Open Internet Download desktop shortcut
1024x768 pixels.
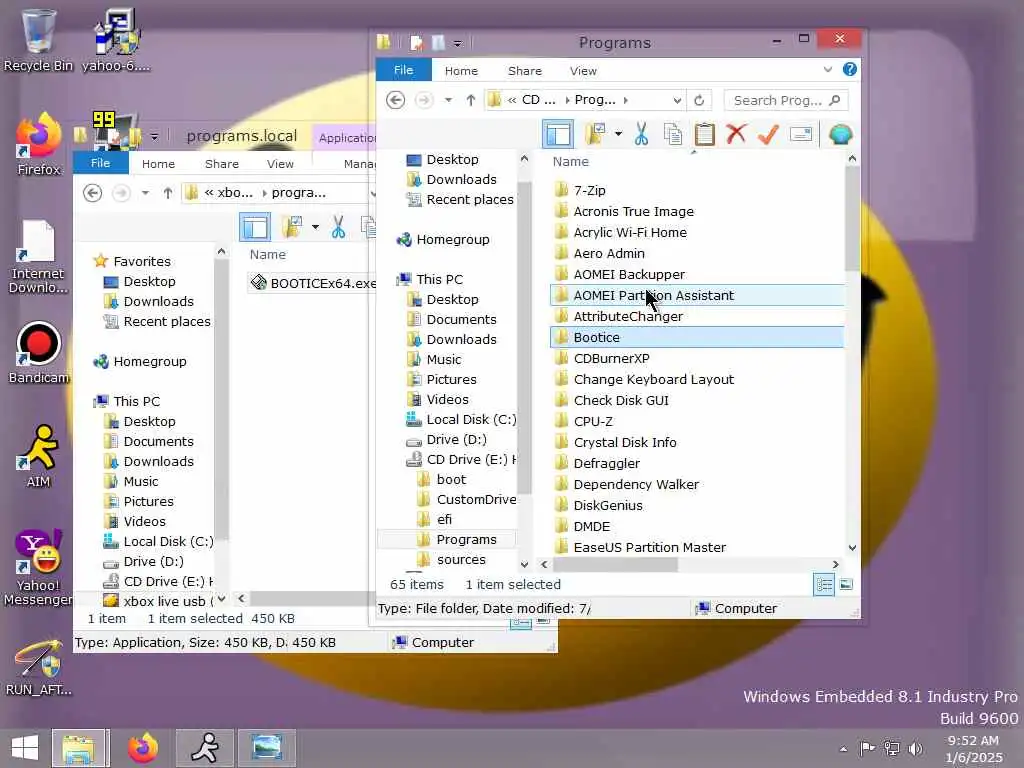(x=38, y=256)
